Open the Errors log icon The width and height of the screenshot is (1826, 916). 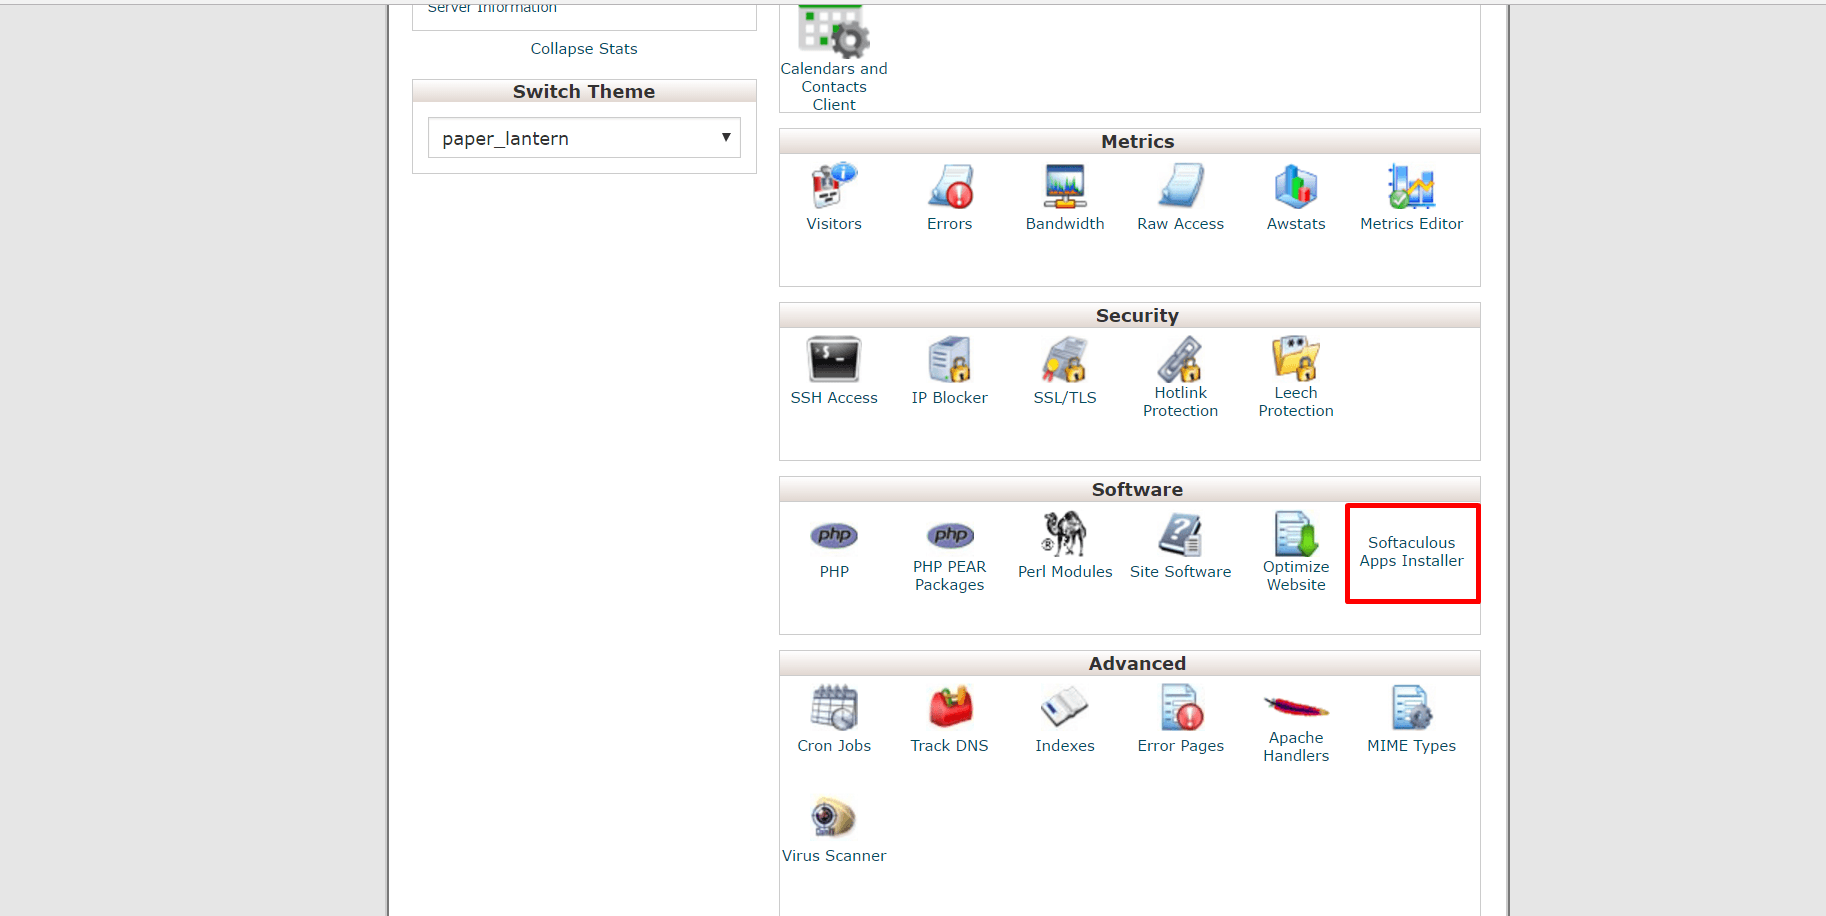point(950,186)
